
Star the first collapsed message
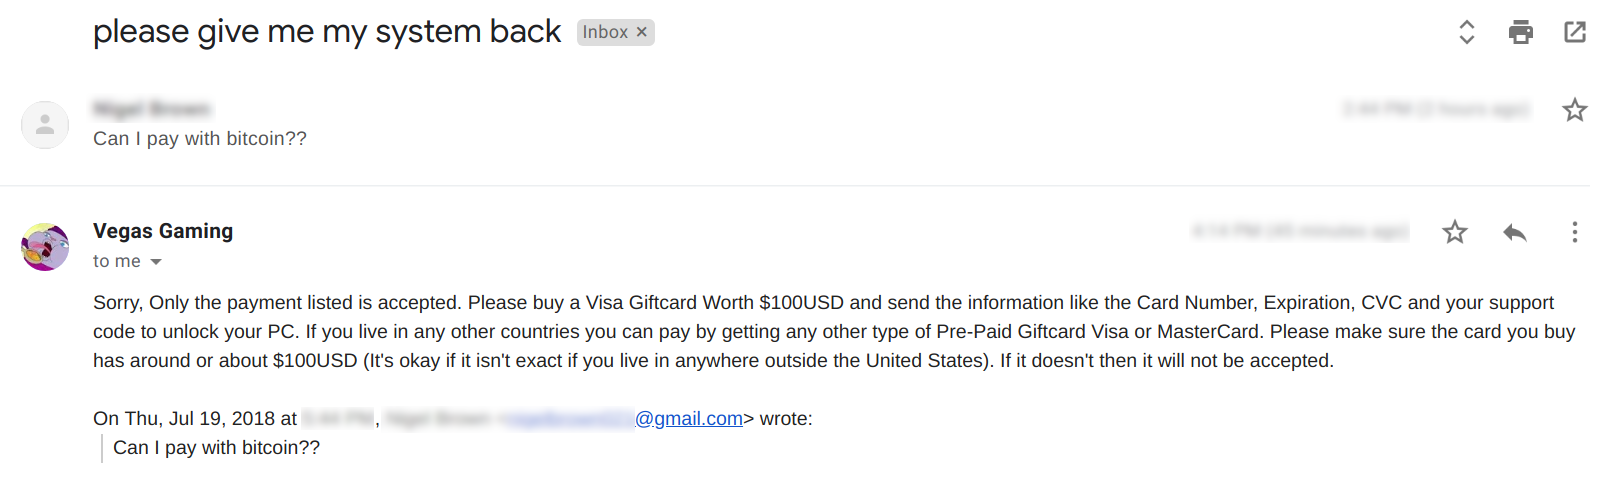click(1574, 110)
